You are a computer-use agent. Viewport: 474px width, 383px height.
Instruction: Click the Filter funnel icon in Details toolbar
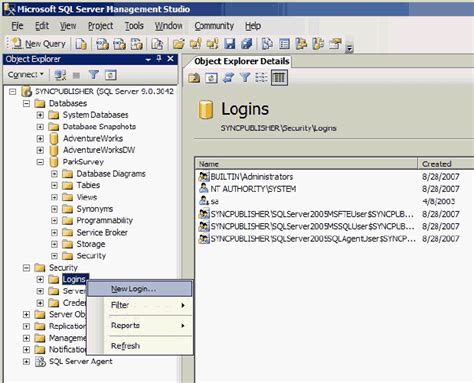pos(245,78)
